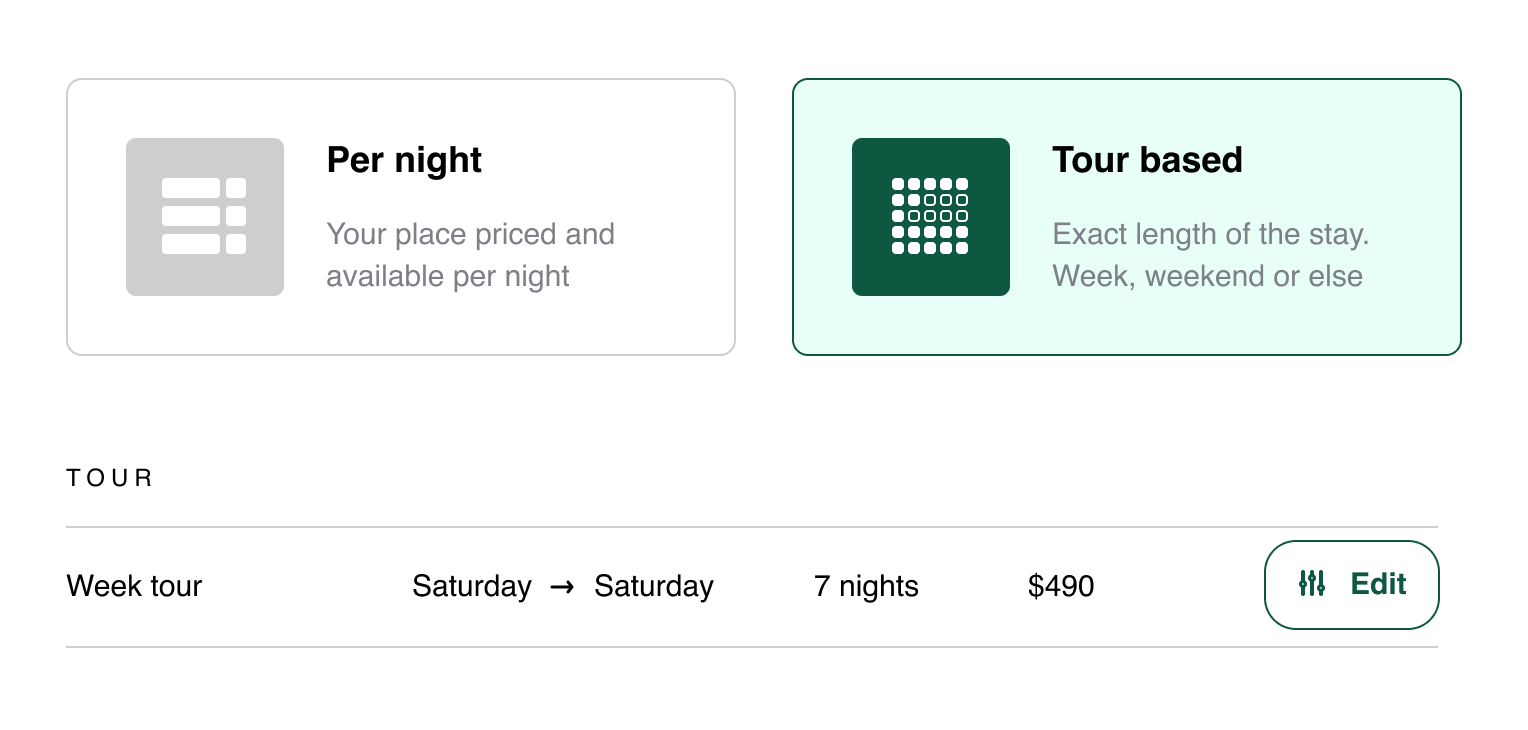Screen dimensions: 1528x730
Task: Click the sliders icon inside the Edit button
Action: pos(1313,585)
